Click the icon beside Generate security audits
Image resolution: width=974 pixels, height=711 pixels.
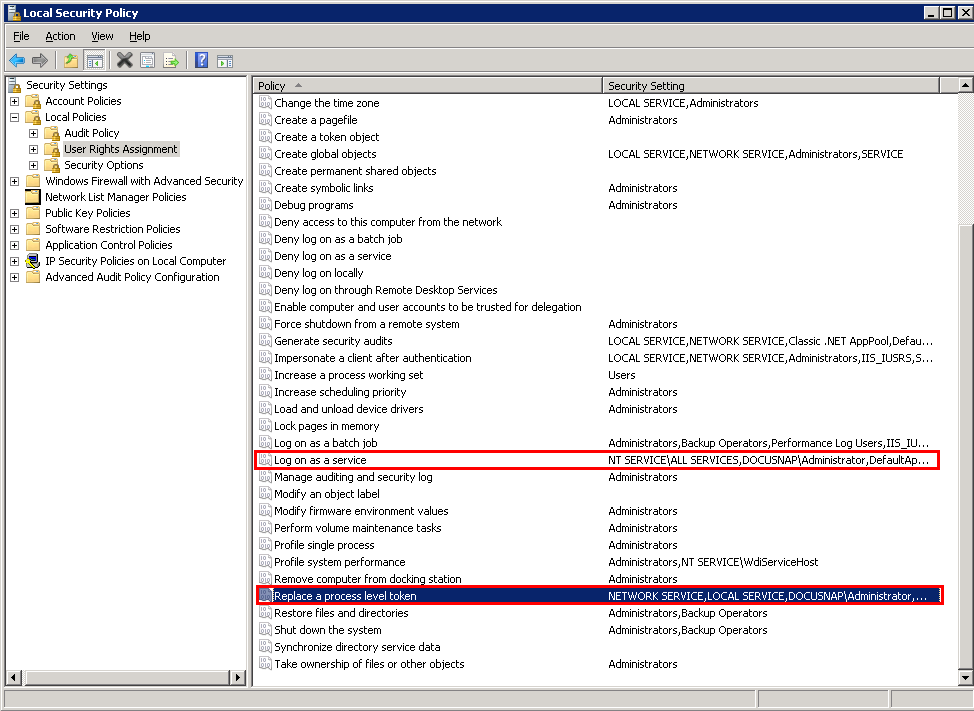[x=265, y=340]
